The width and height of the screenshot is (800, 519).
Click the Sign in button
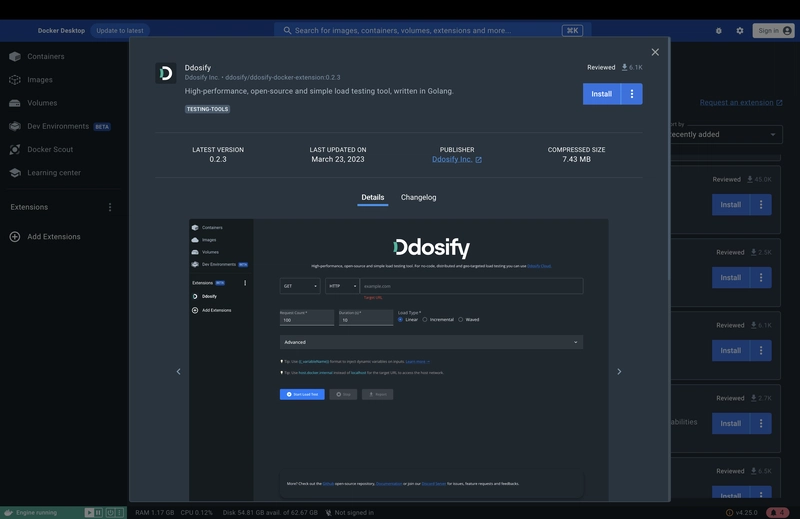773,31
